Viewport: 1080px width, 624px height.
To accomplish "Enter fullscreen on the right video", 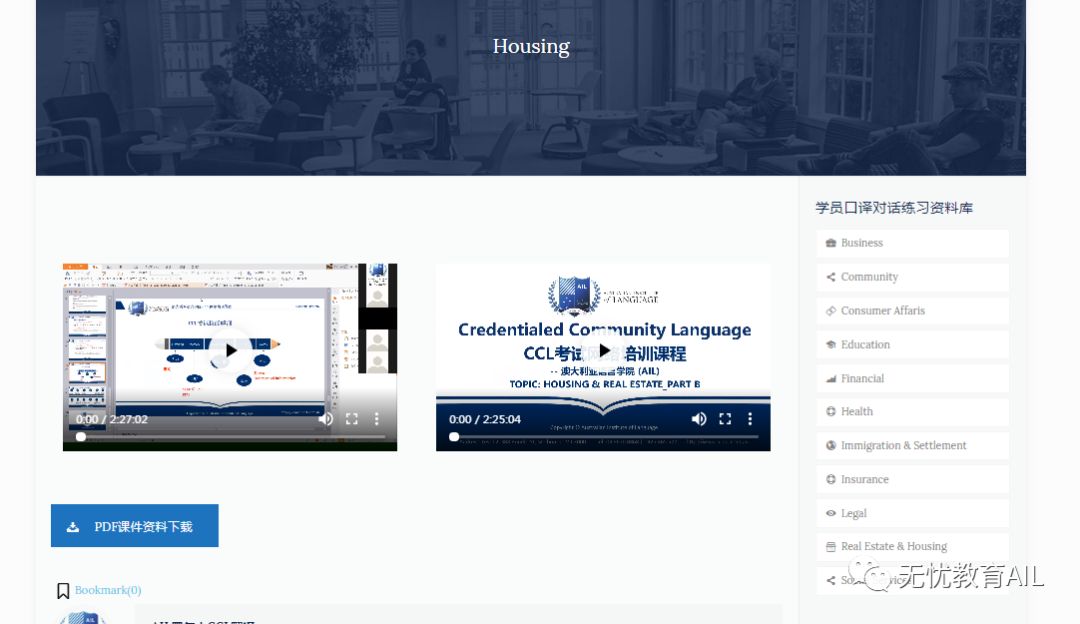I will tap(725, 419).
